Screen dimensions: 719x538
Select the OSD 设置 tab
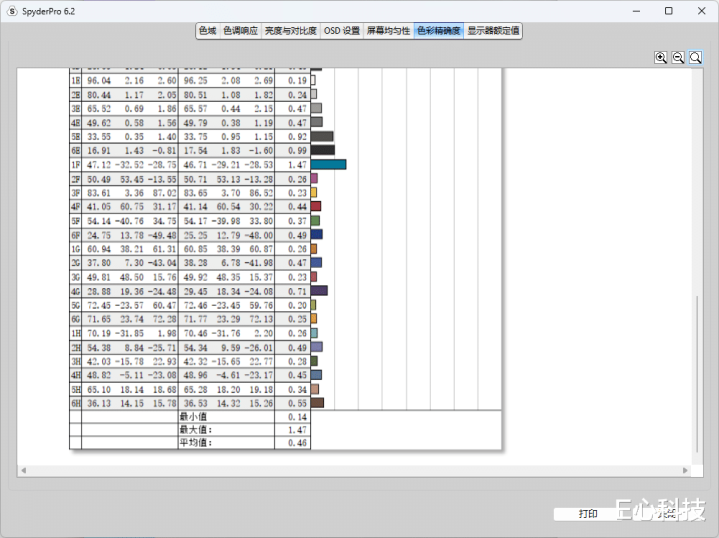point(342,31)
